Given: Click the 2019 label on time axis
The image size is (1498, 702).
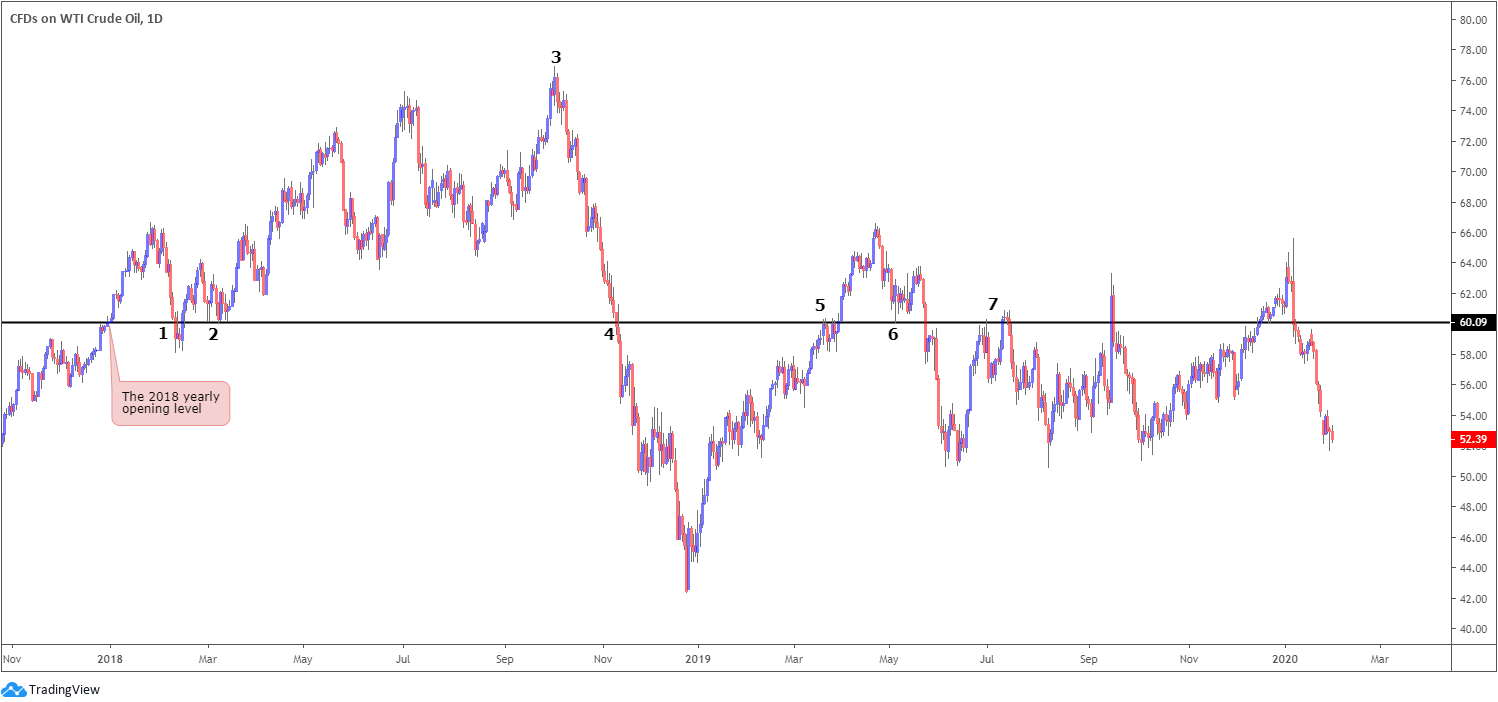Looking at the screenshot, I should pos(699,660).
